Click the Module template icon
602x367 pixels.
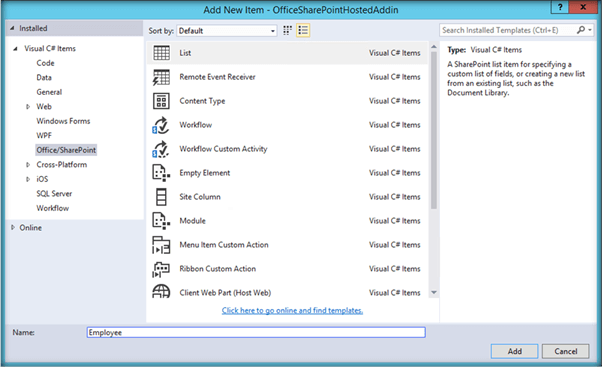tap(161, 221)
